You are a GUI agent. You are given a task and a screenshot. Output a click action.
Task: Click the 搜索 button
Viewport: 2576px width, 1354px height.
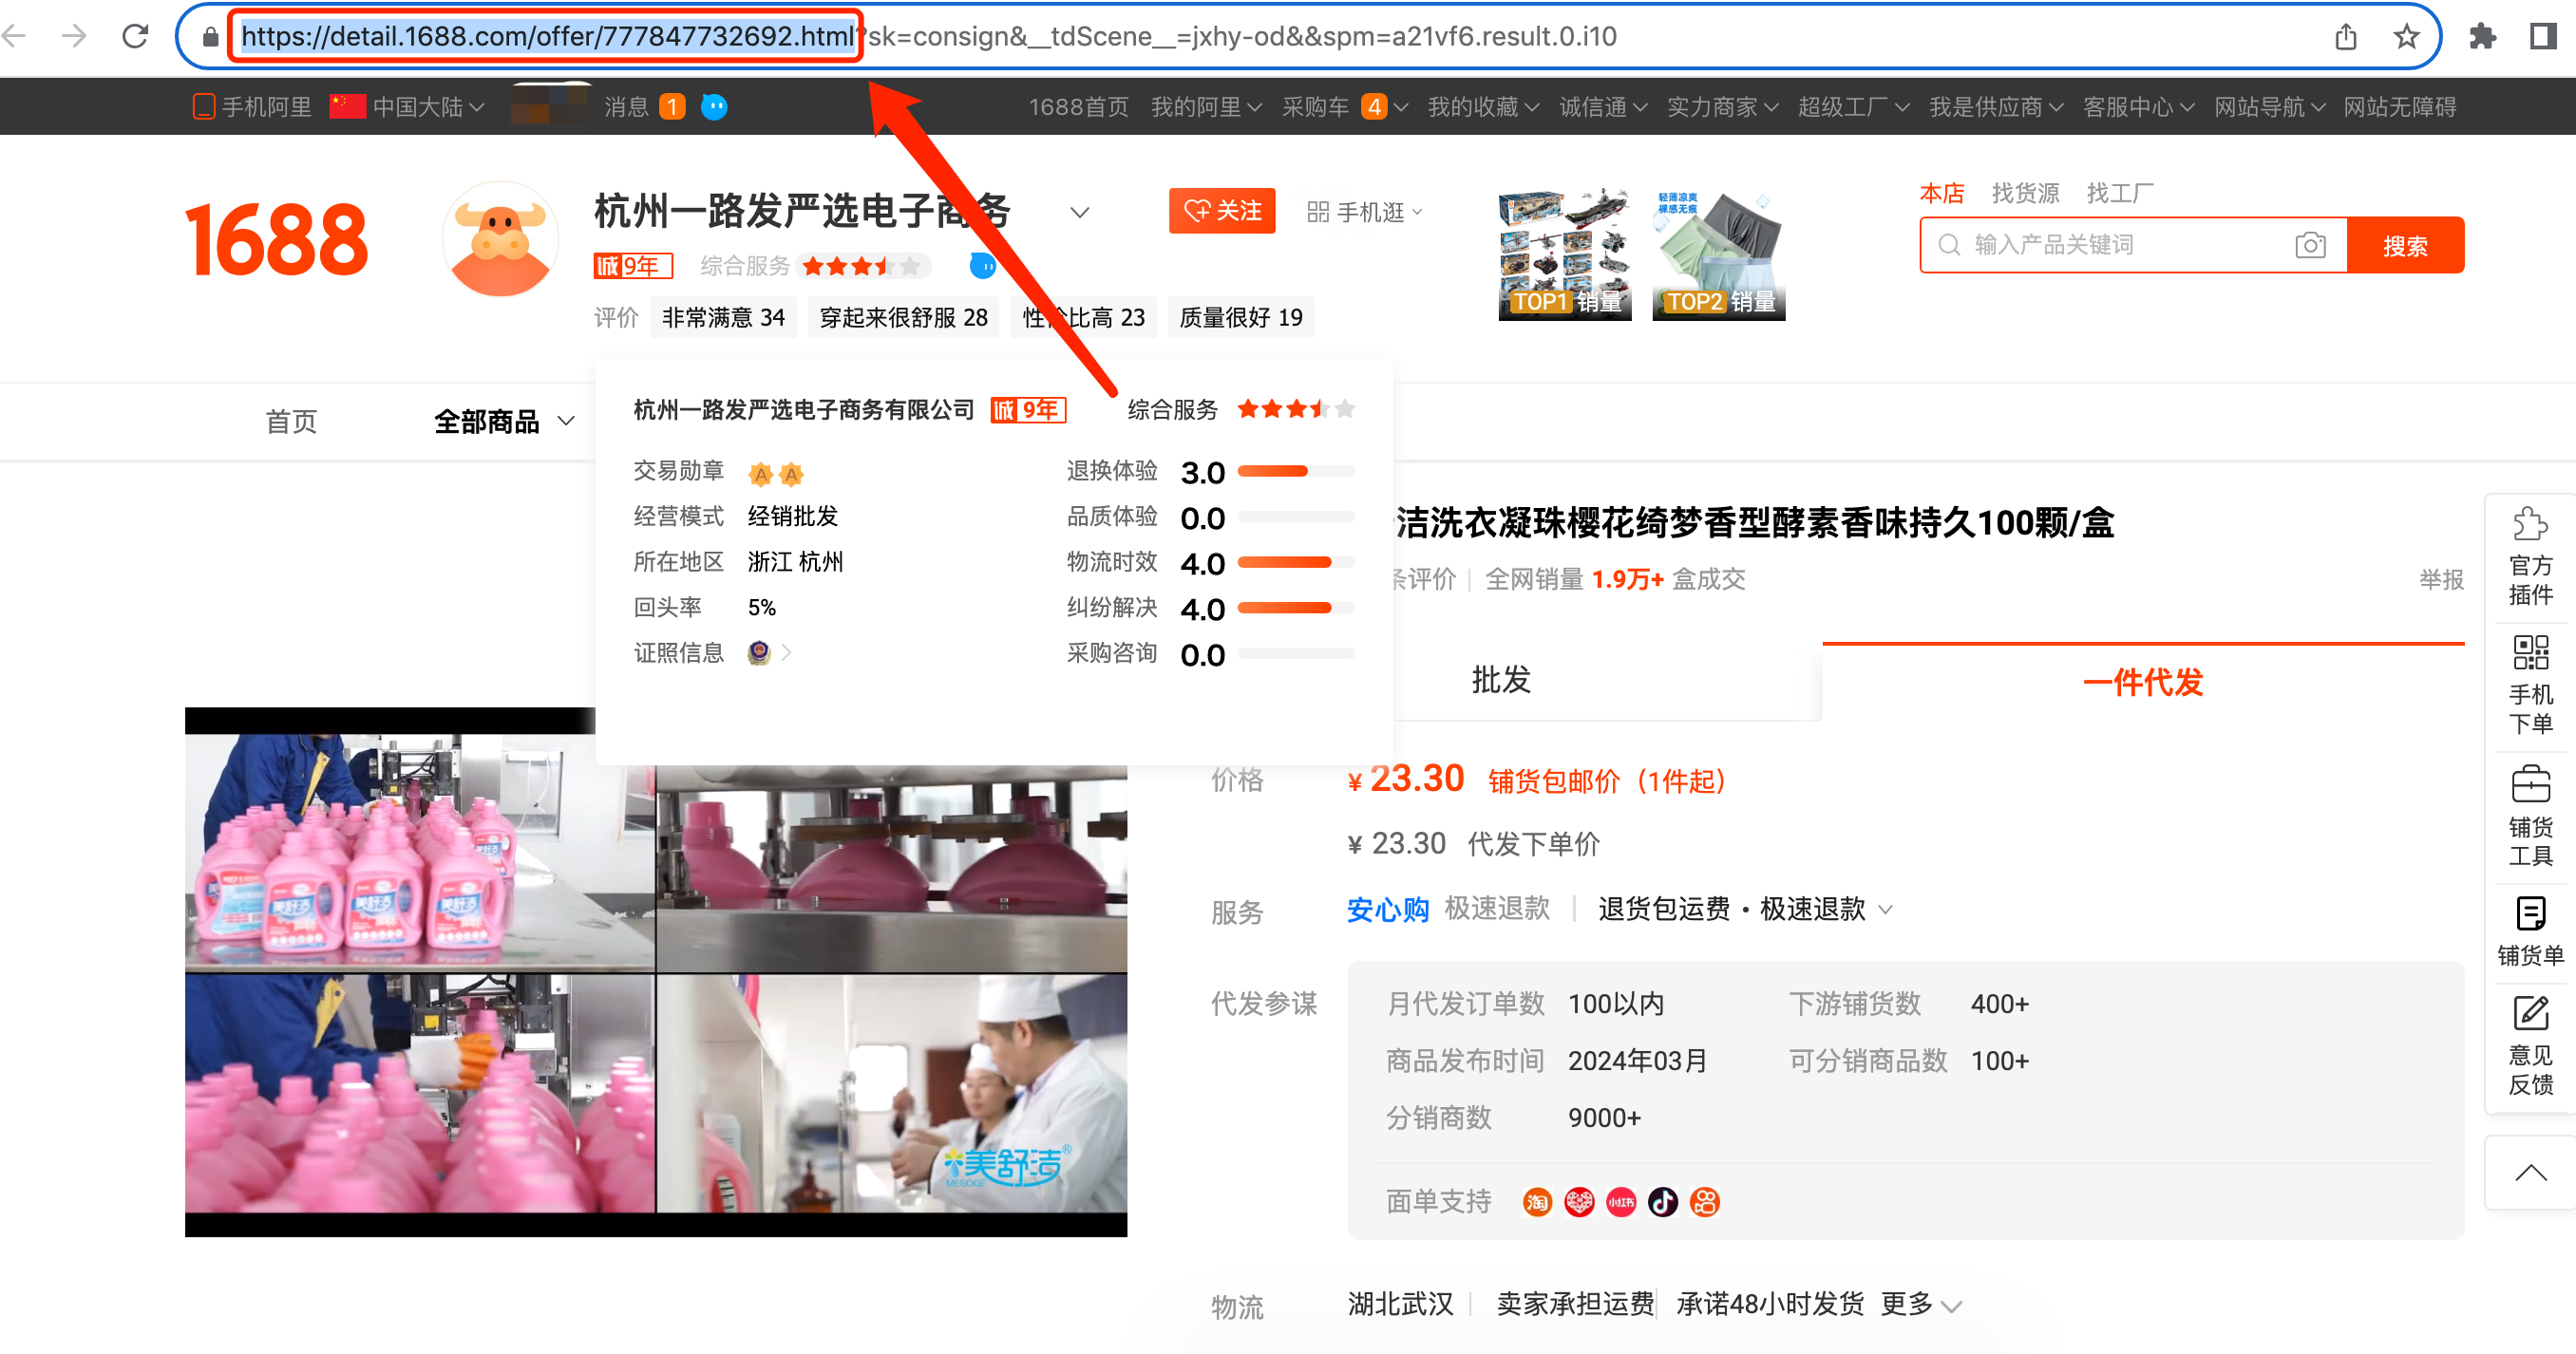(x=2404, y=245)
